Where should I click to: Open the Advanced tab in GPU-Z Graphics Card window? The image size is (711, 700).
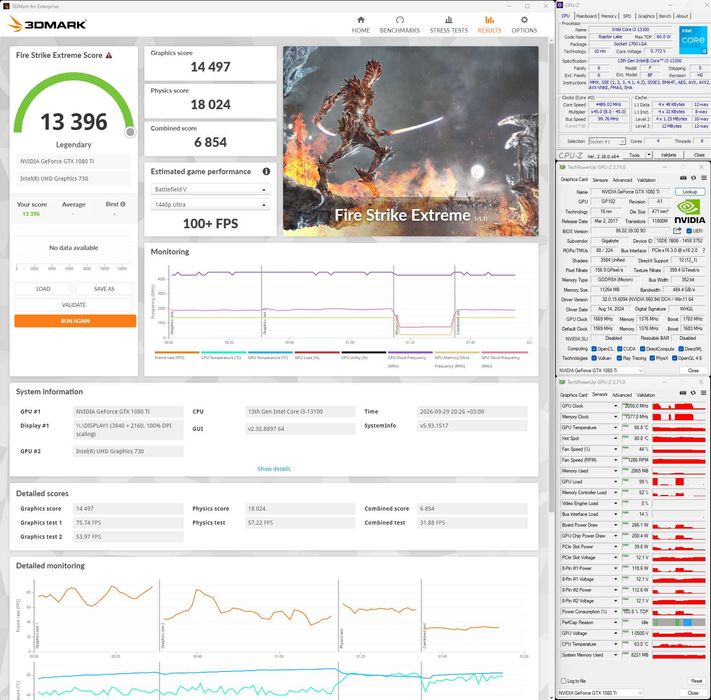tap(622, 180)
